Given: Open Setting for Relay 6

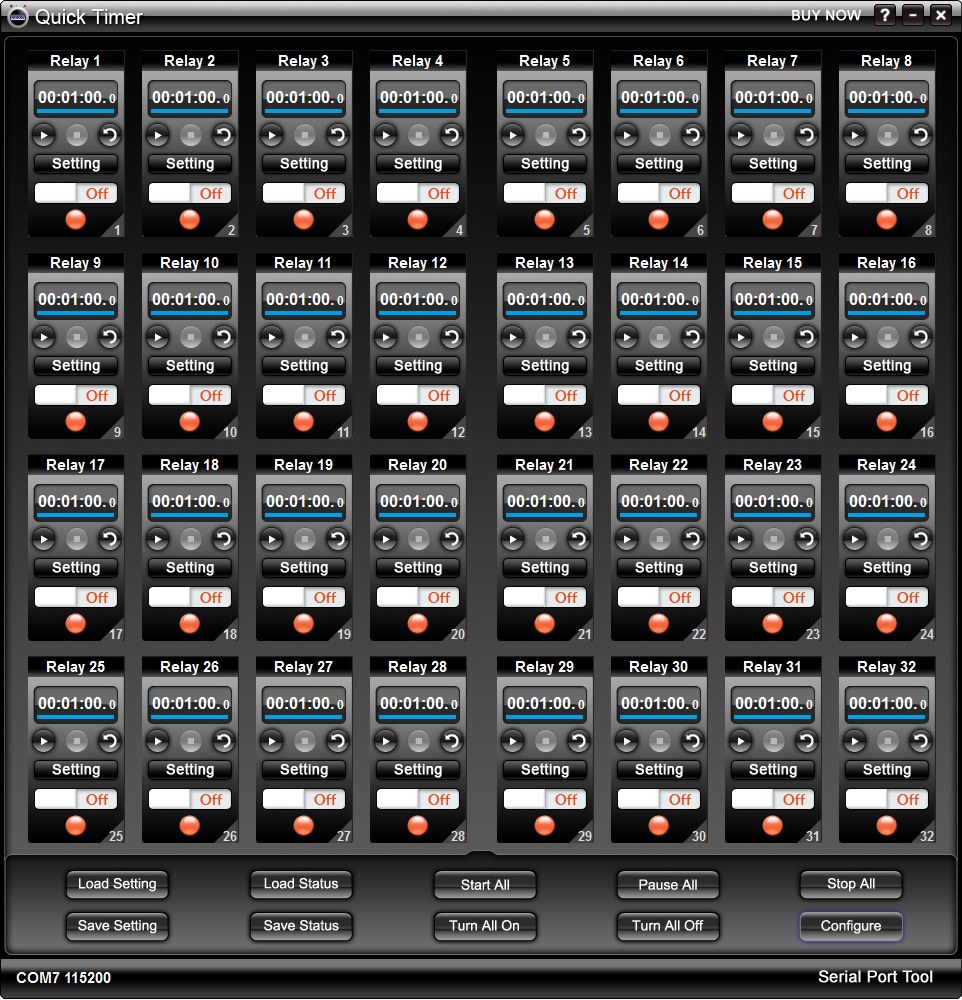Looking at the screenshot, I should pyautogui.click(x=659, y=164).
